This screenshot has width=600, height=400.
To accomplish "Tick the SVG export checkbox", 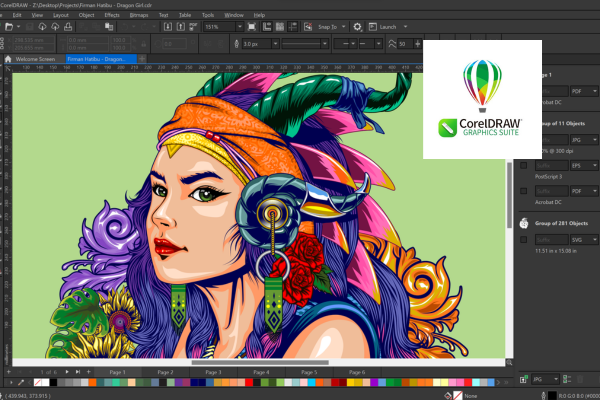I will [523, 240].
